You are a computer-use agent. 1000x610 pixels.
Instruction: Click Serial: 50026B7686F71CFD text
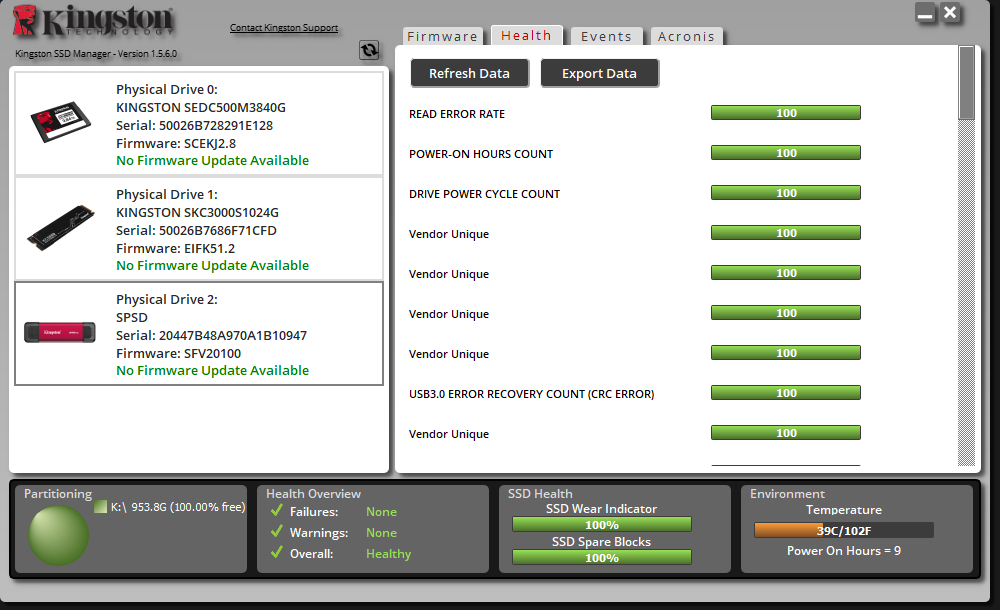(x=196, y=230)
